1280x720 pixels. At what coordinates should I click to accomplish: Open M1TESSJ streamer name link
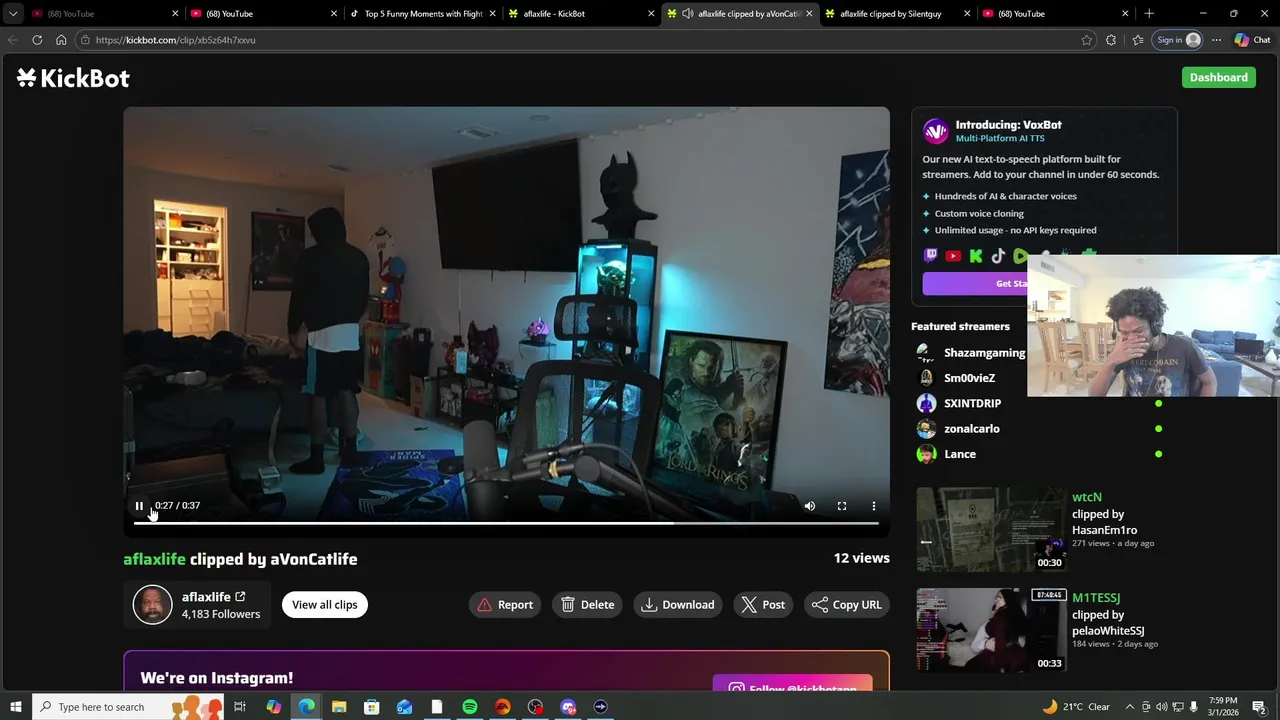point(1096,598)
